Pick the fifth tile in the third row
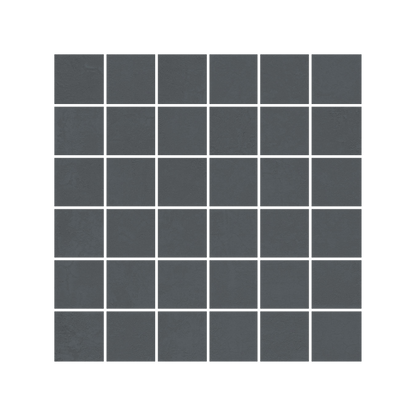 pyautogui.click(x=285, y=182)
